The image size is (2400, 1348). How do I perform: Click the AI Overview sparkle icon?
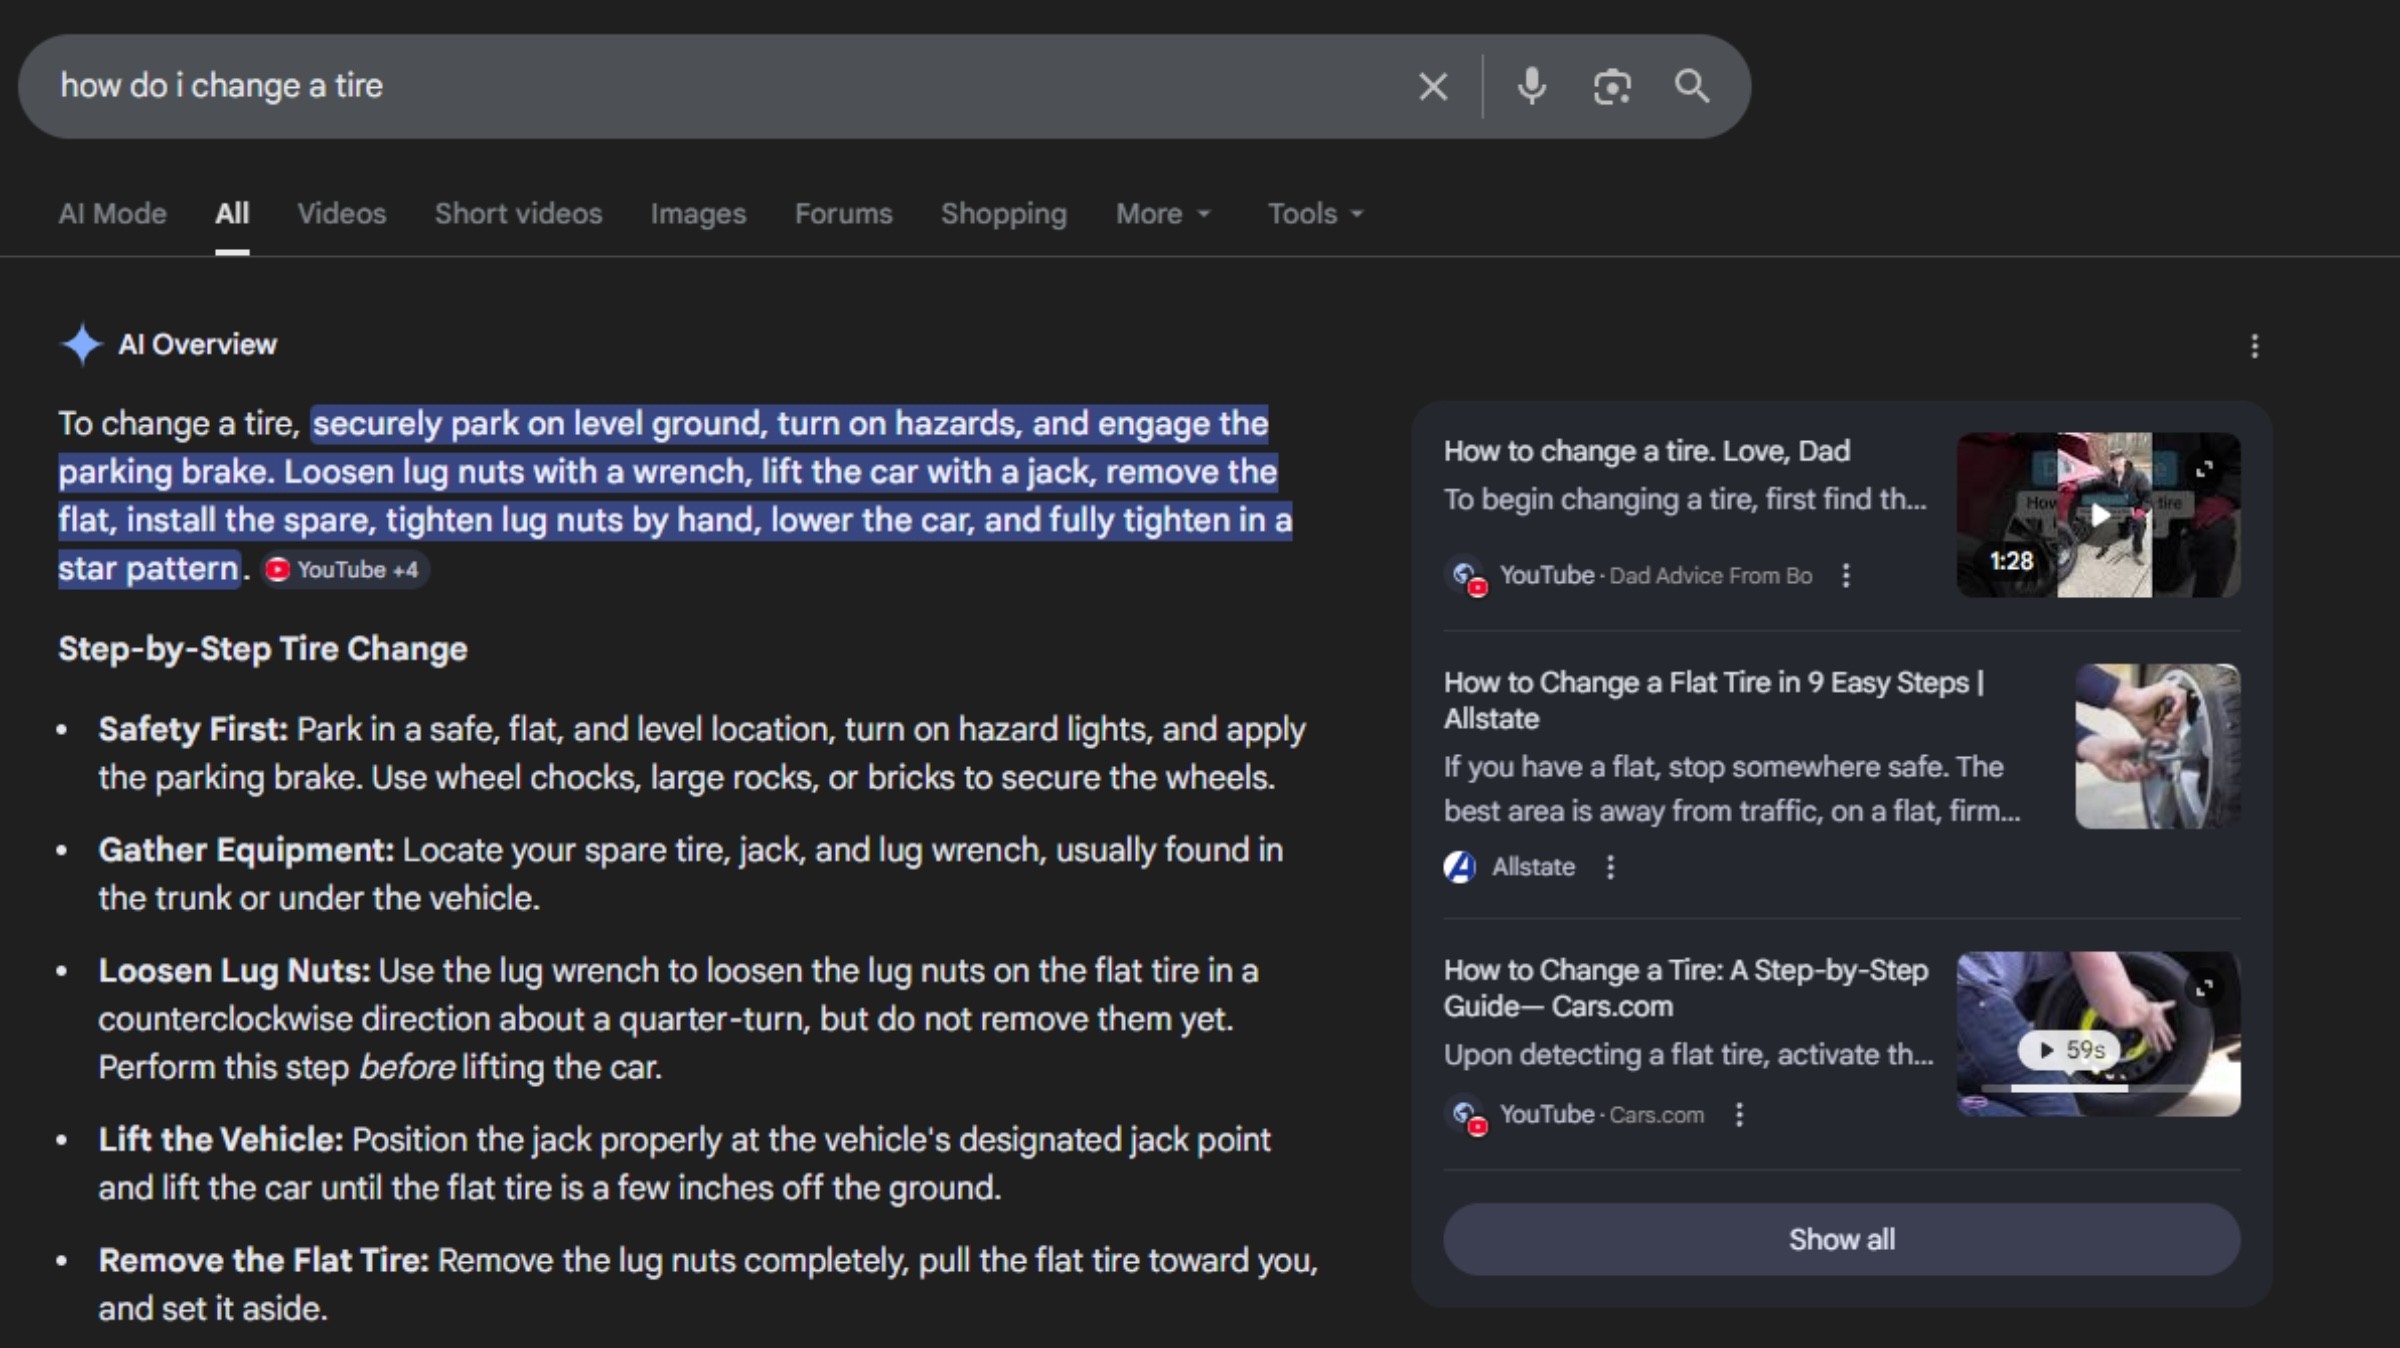(x=82, y=344)
